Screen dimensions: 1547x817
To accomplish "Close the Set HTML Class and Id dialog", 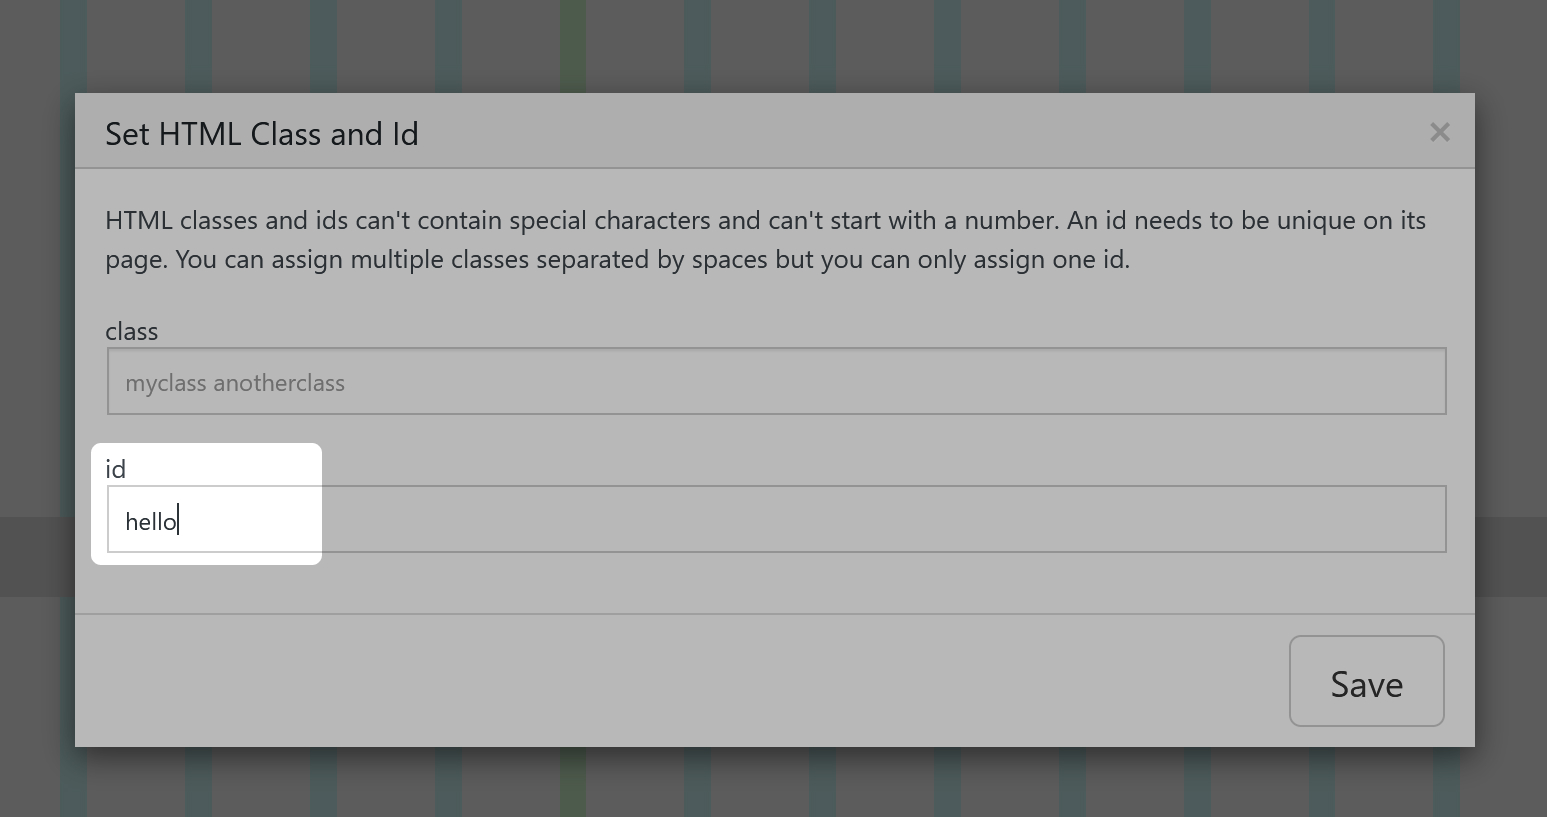I will pyautogui.click(x=1439, y=132).
